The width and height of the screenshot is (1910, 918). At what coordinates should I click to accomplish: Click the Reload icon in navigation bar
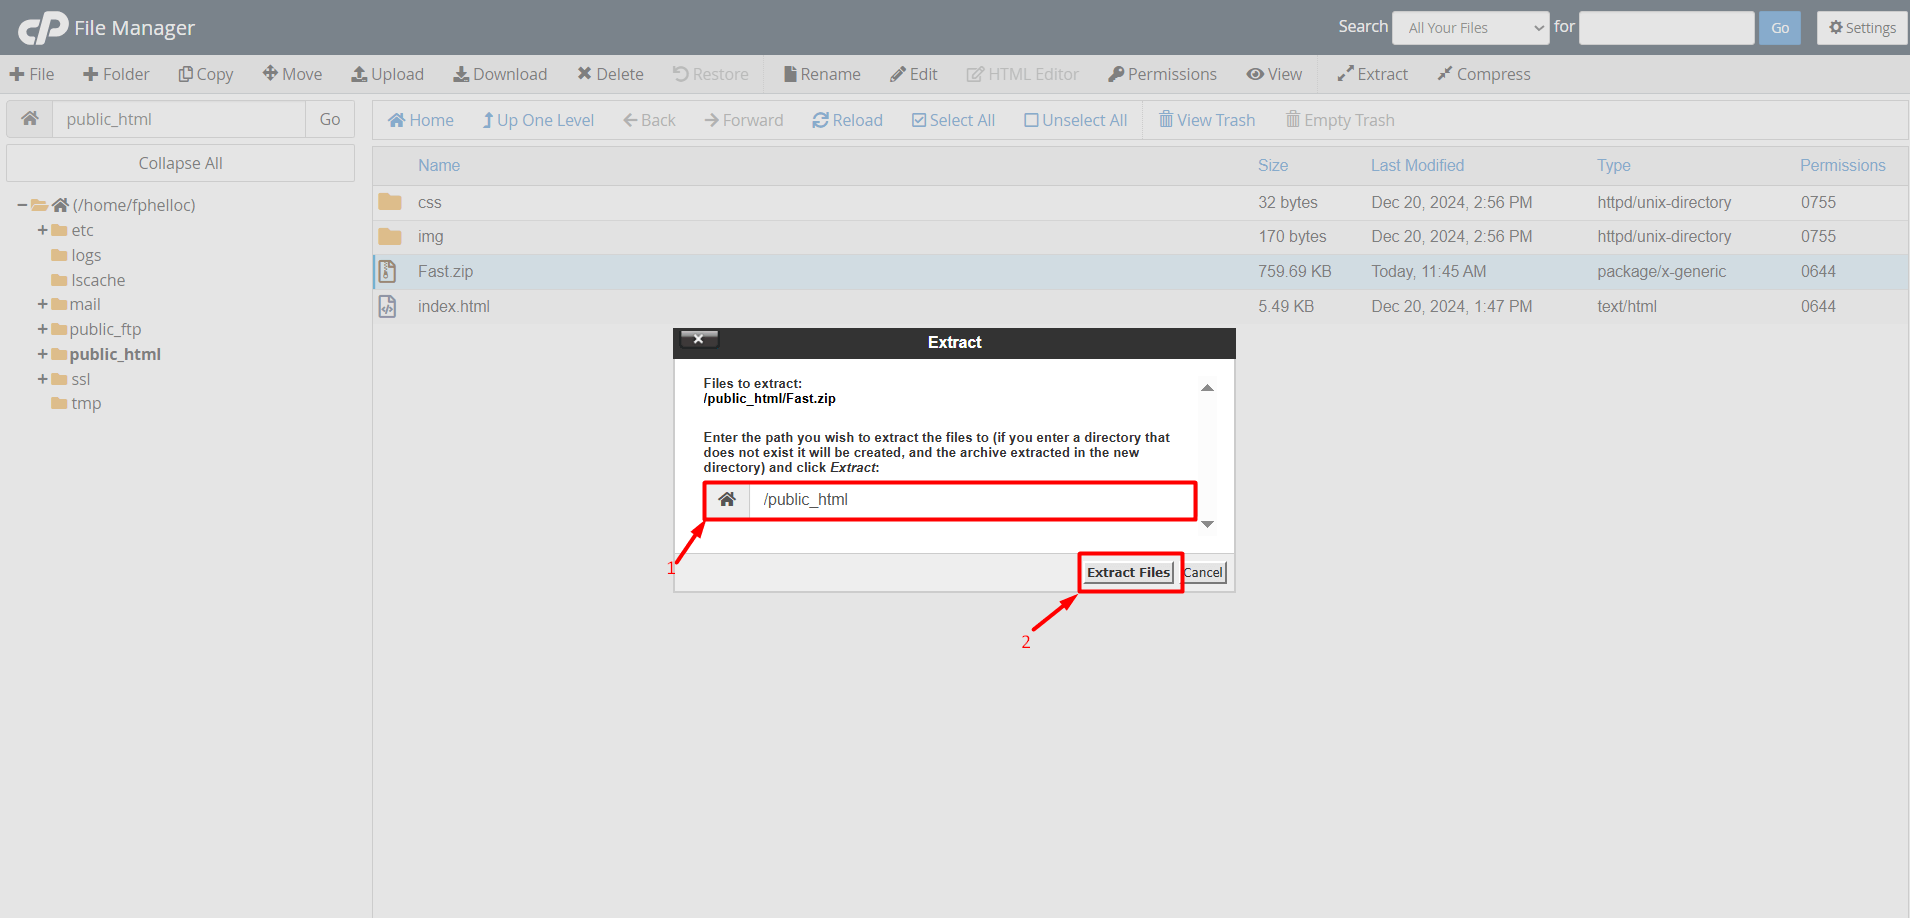coord(820,120)
